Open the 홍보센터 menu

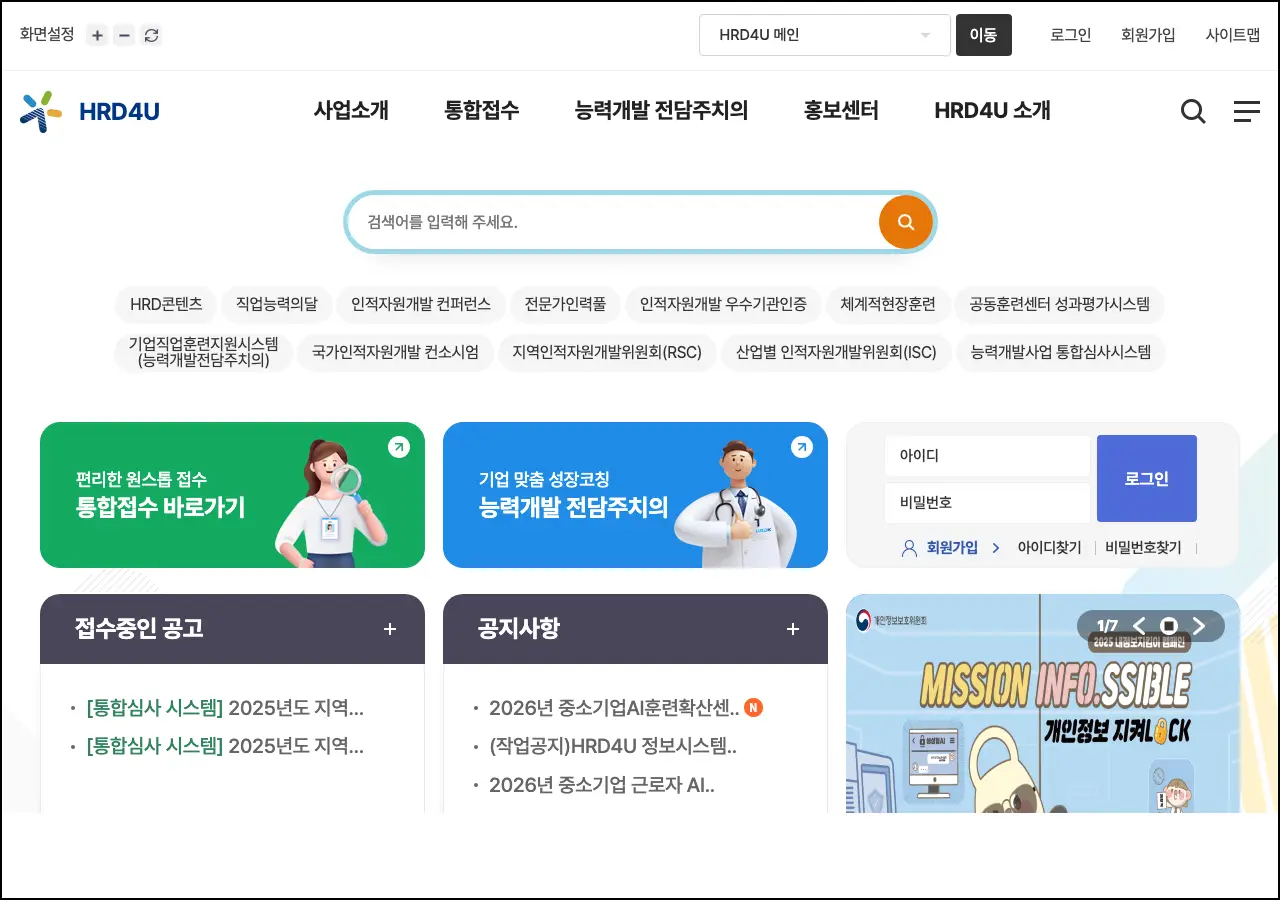point(840,110)
